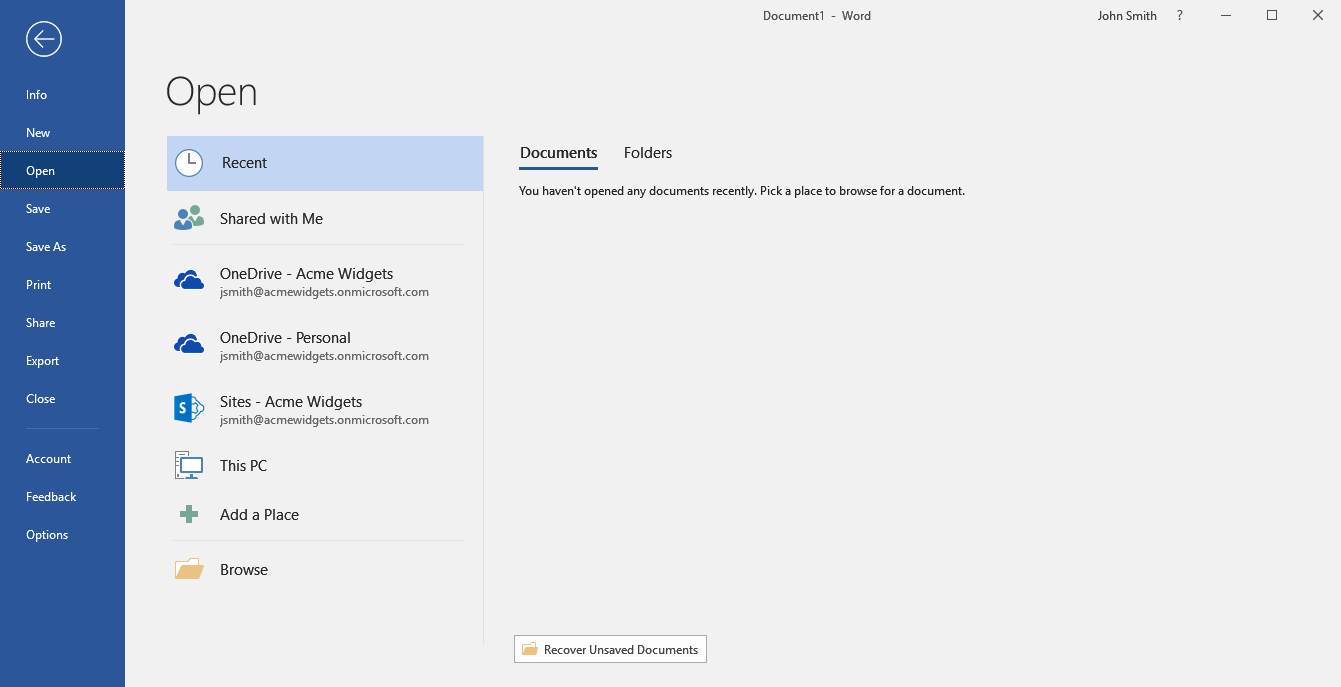Go to the New document page
Screen dimensions: 1341x687
click(x=62, y=133)
